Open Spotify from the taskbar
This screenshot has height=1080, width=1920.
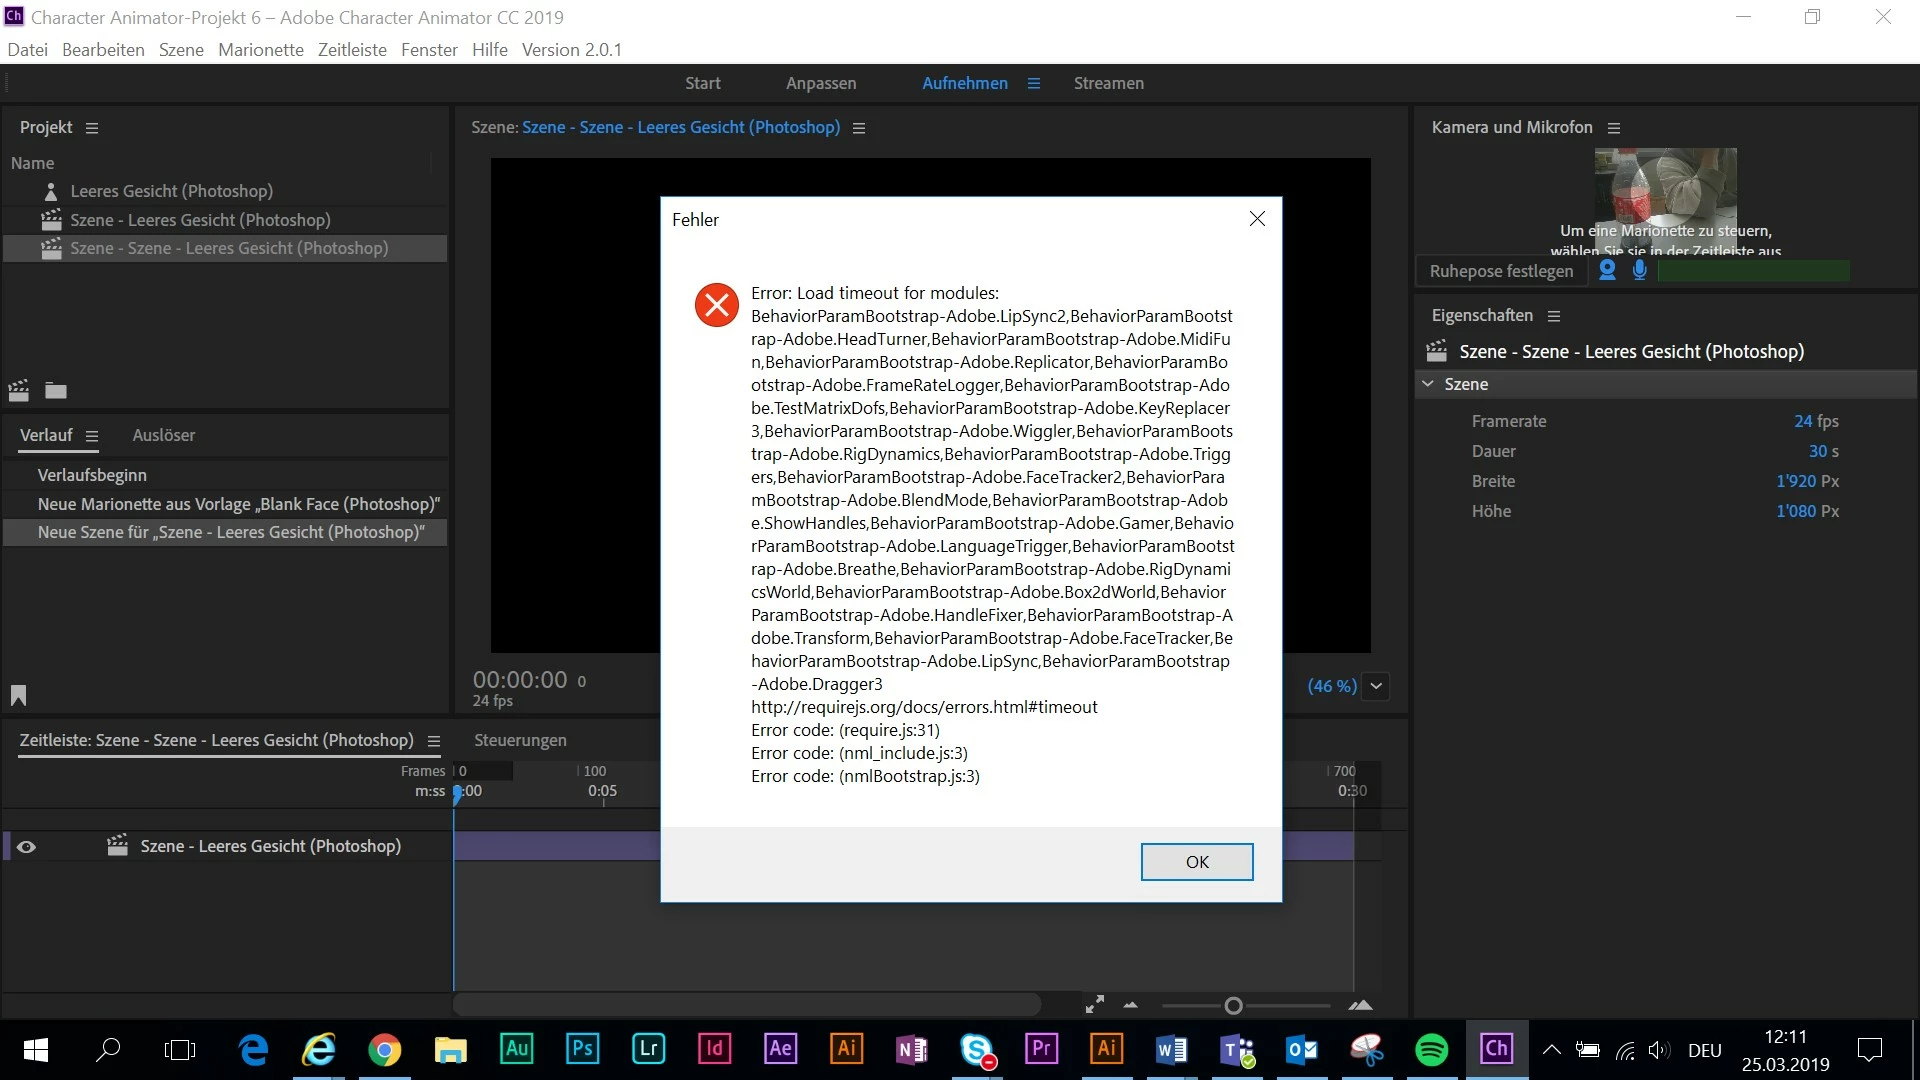coord(1431,1049)
